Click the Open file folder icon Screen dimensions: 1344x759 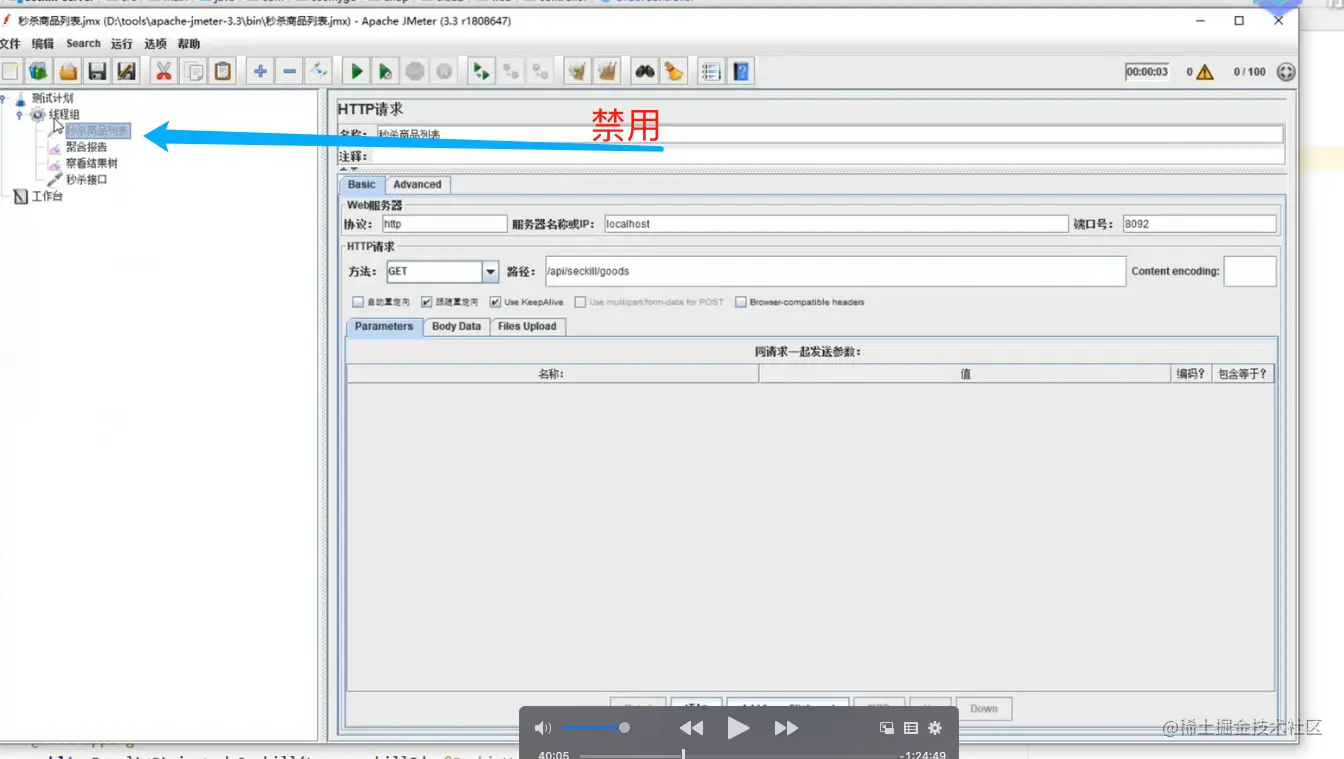(68, 71)
